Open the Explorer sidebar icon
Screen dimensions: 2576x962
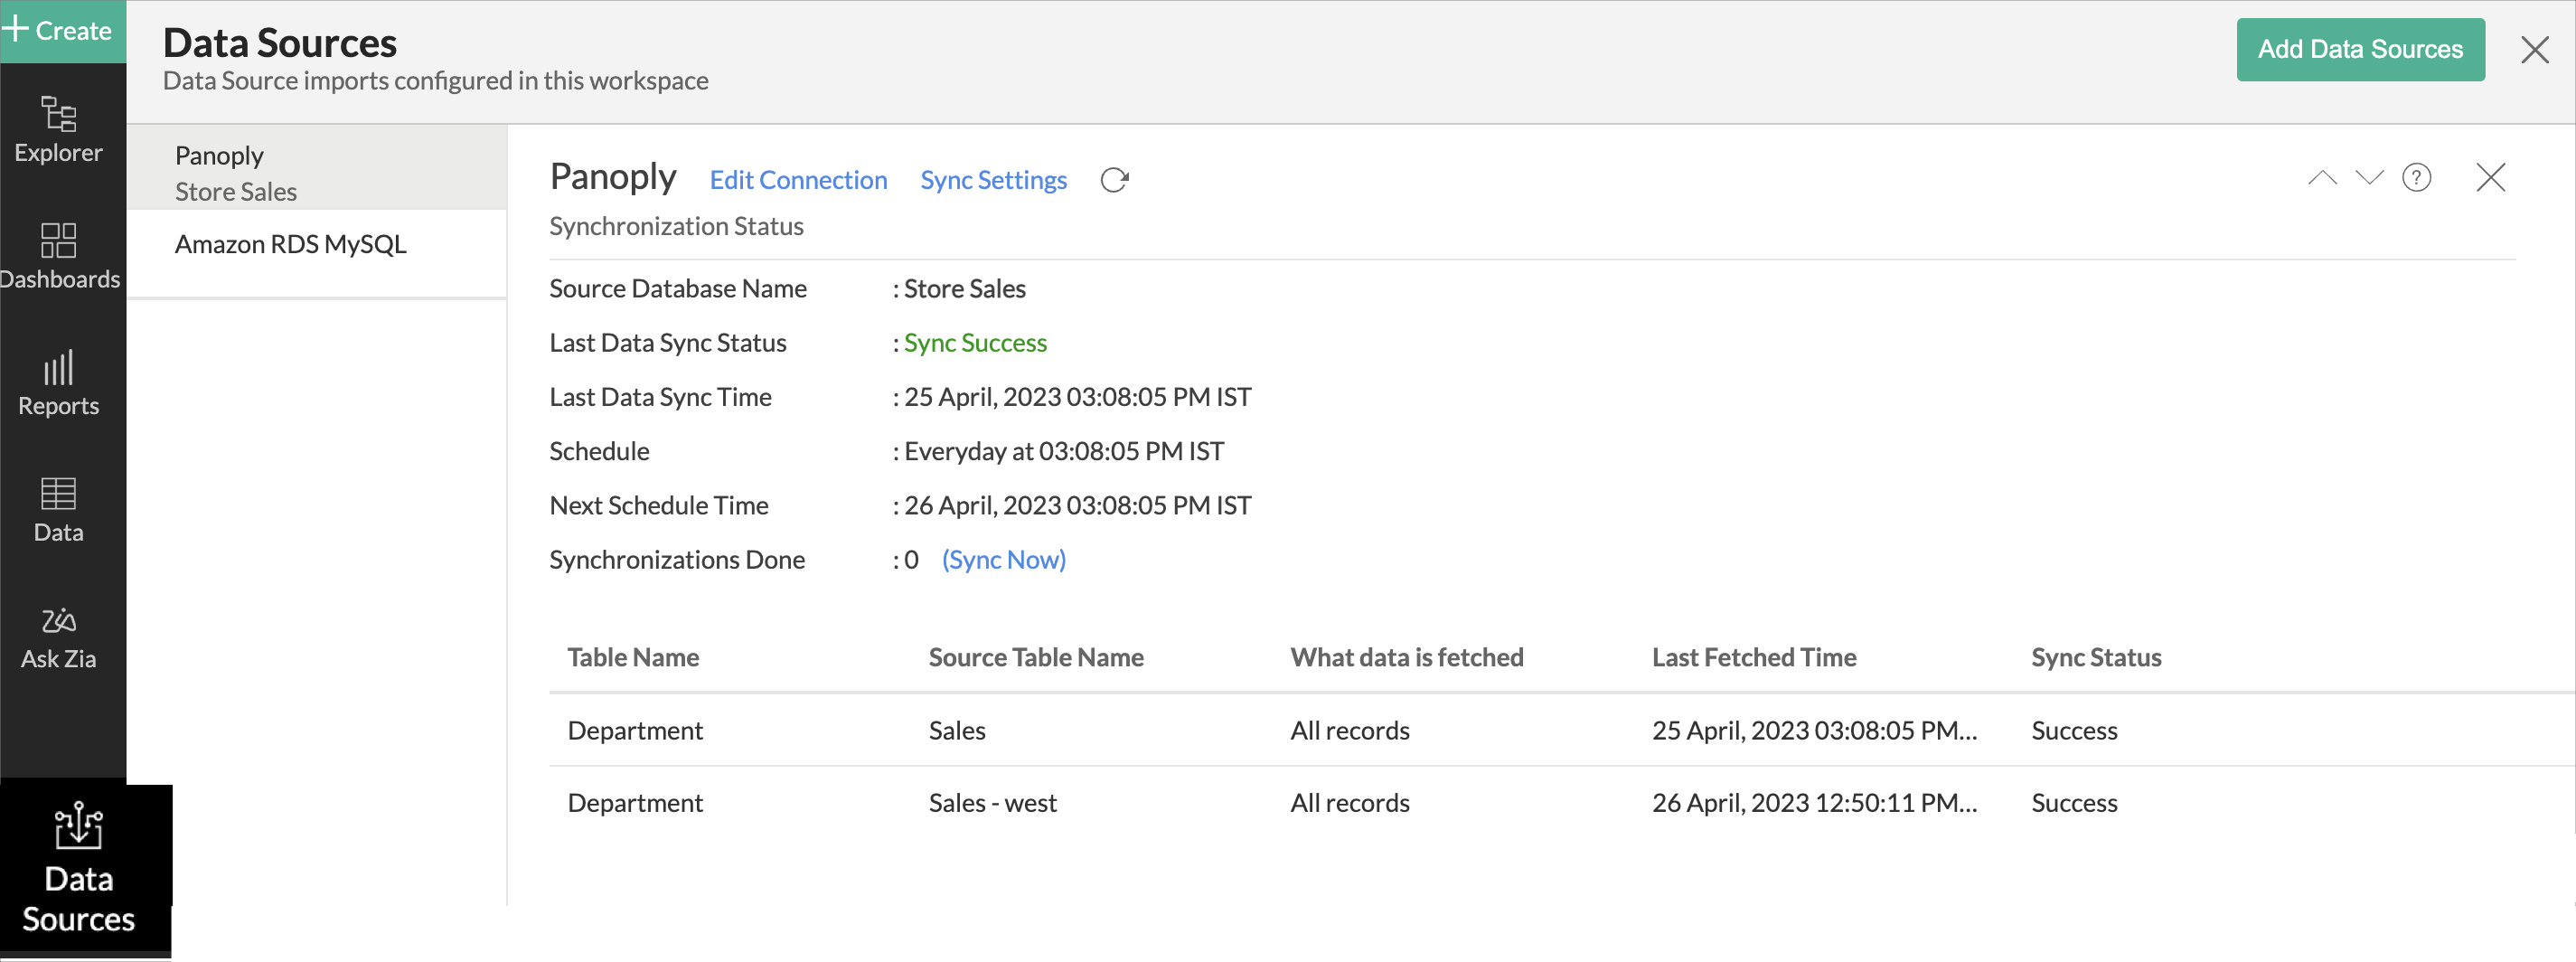pyautogui.click(x=58, y=129)
